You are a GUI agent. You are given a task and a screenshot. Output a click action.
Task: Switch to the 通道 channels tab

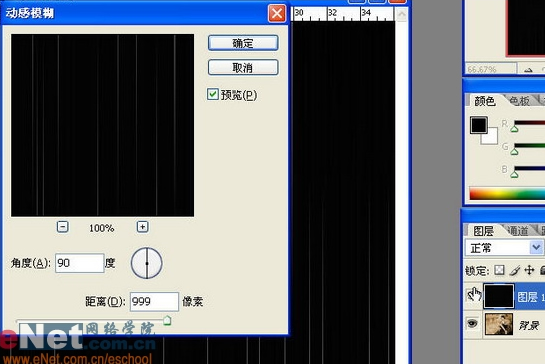coord(518,230)
